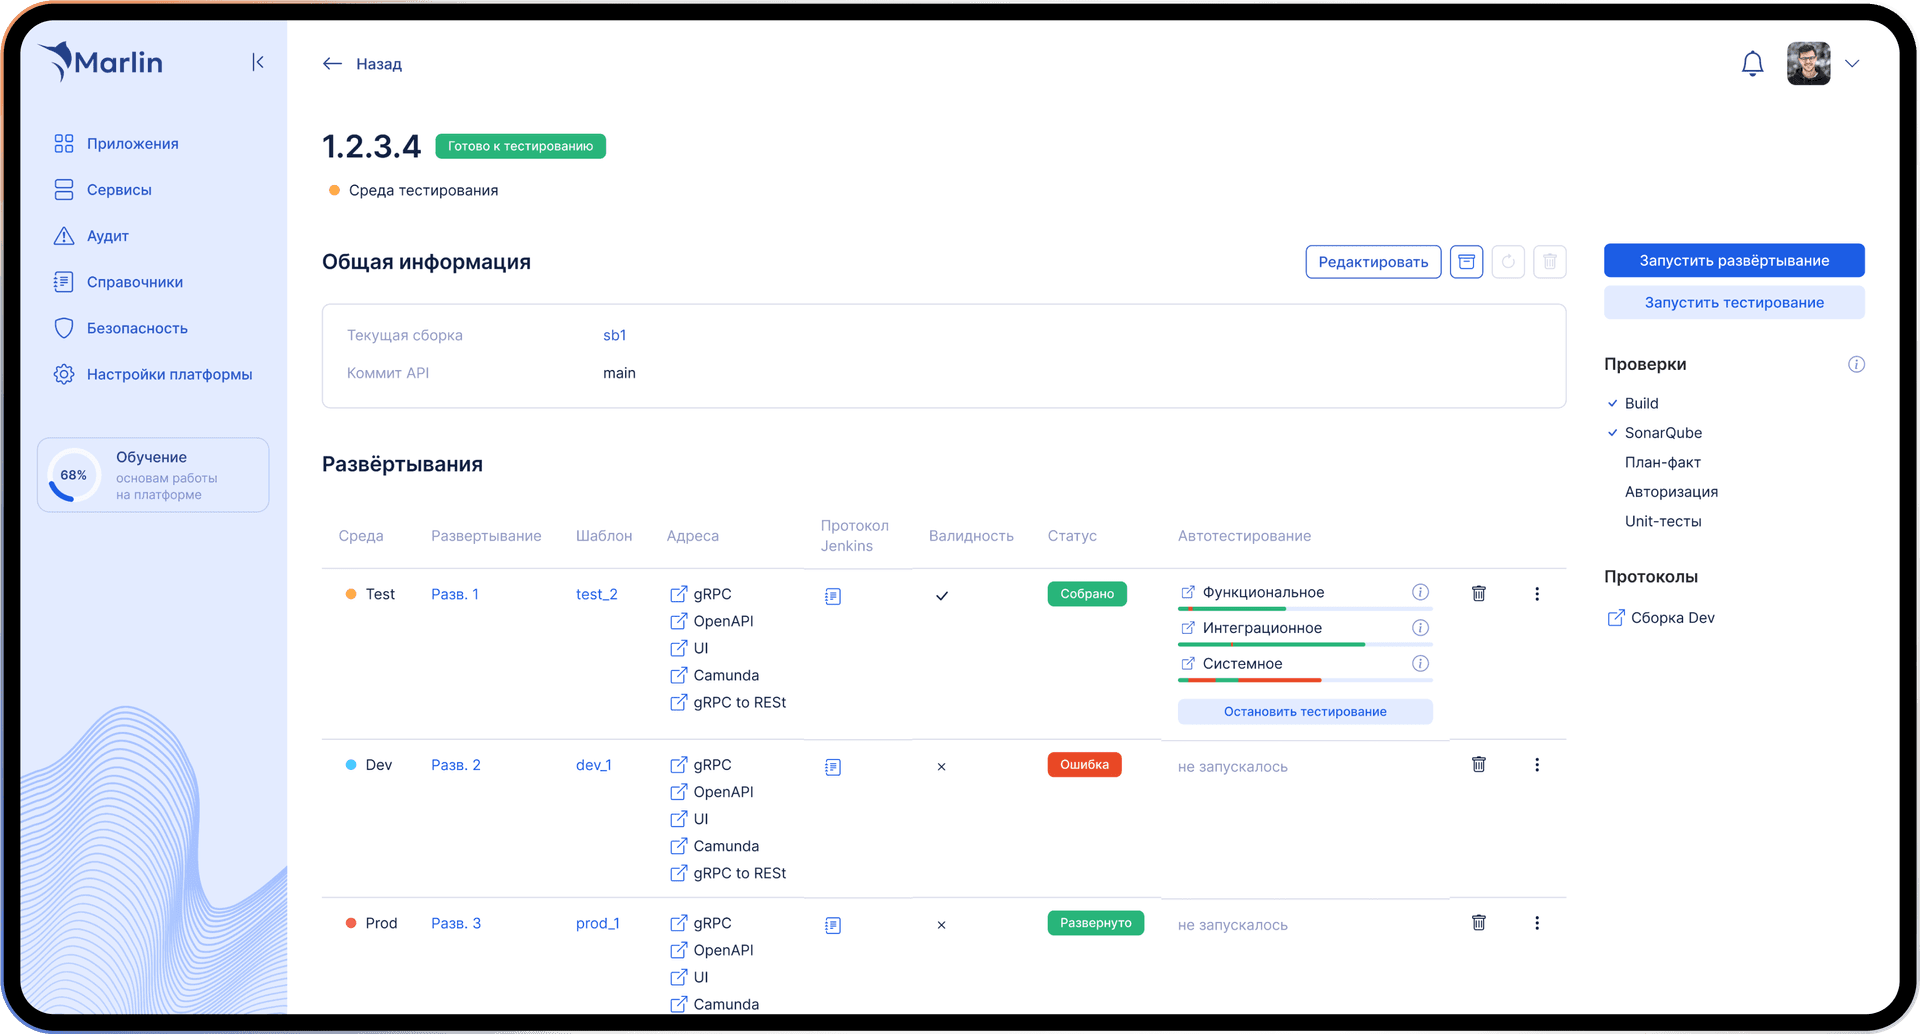This screenshot has width=1920, height=1034.
Task: Open Приложения in the sidebar
Action: [132, 144]
